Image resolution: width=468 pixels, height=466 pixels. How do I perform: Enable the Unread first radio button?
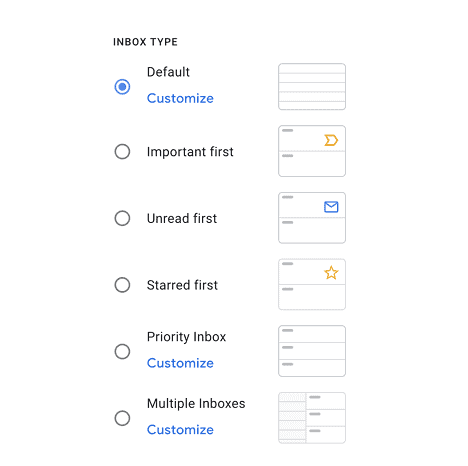coord(122,218)
